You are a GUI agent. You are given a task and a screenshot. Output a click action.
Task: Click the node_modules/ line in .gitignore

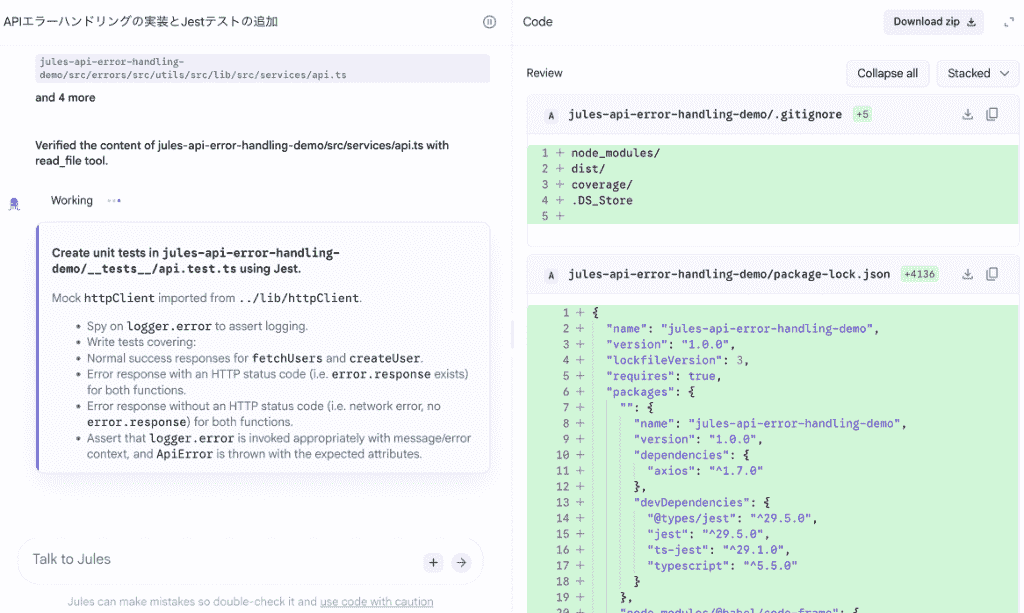pos(773,153)
